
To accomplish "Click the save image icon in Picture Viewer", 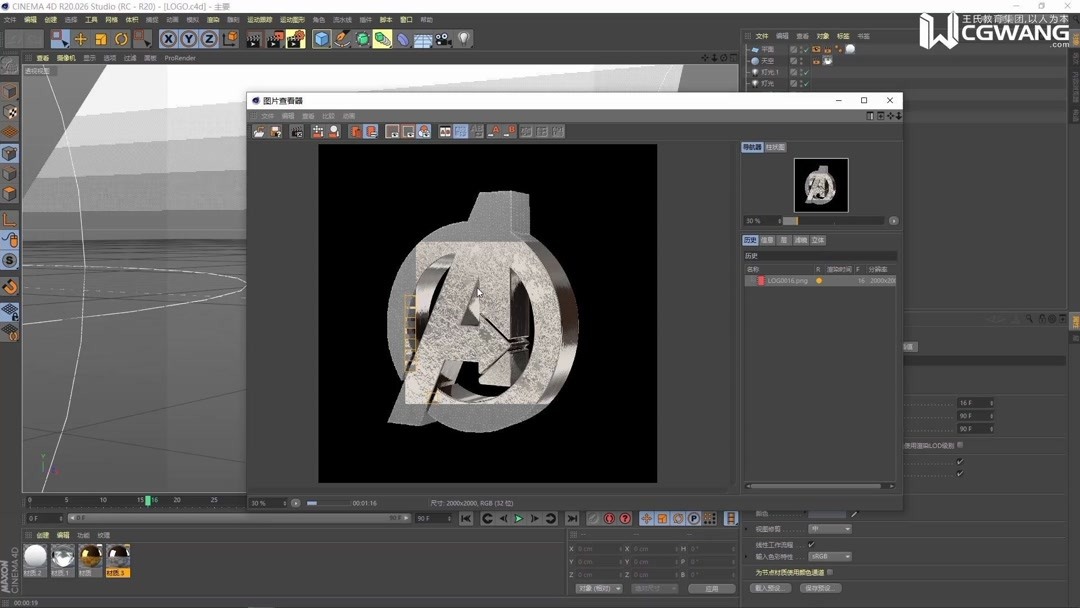I will pyautogui.click(x=273, y=131).
